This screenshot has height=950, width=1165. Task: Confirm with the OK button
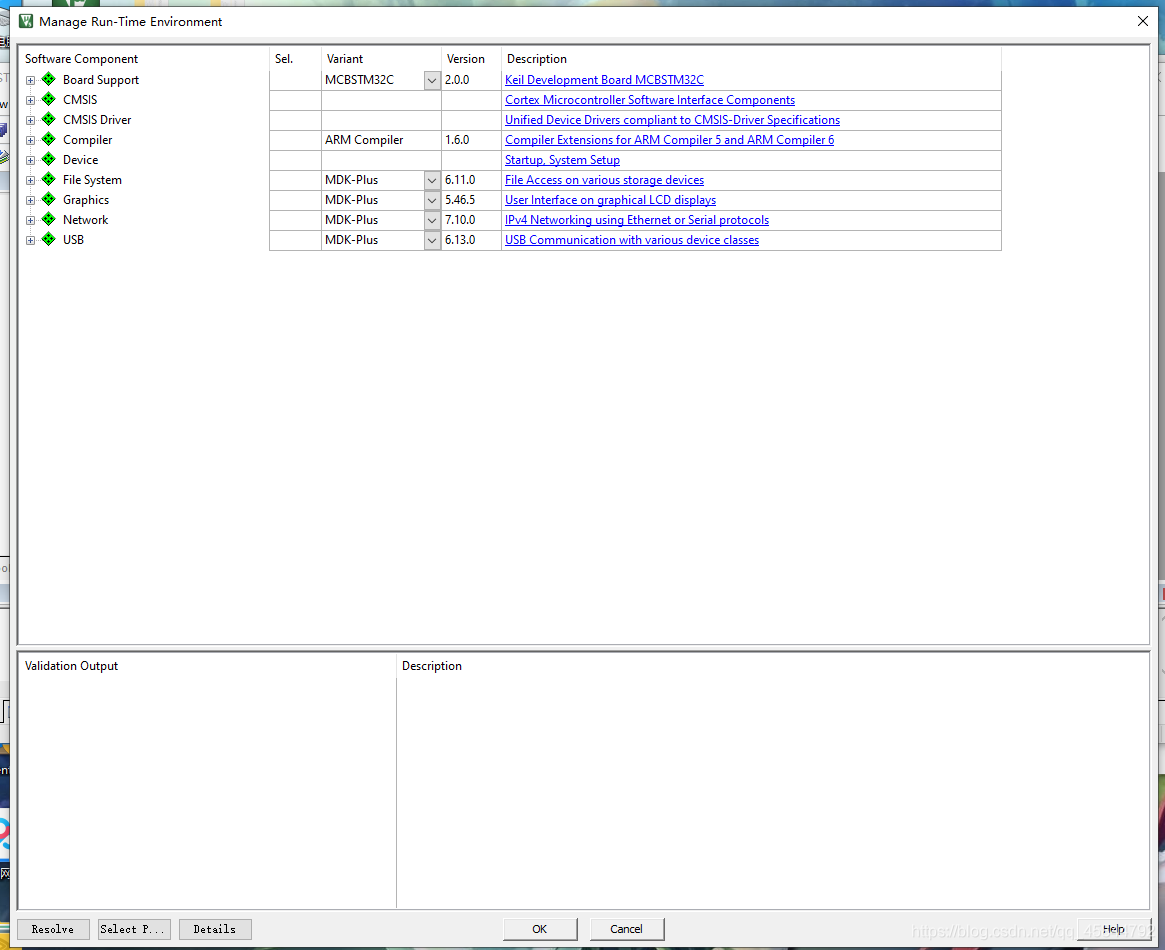pos(540,929)
